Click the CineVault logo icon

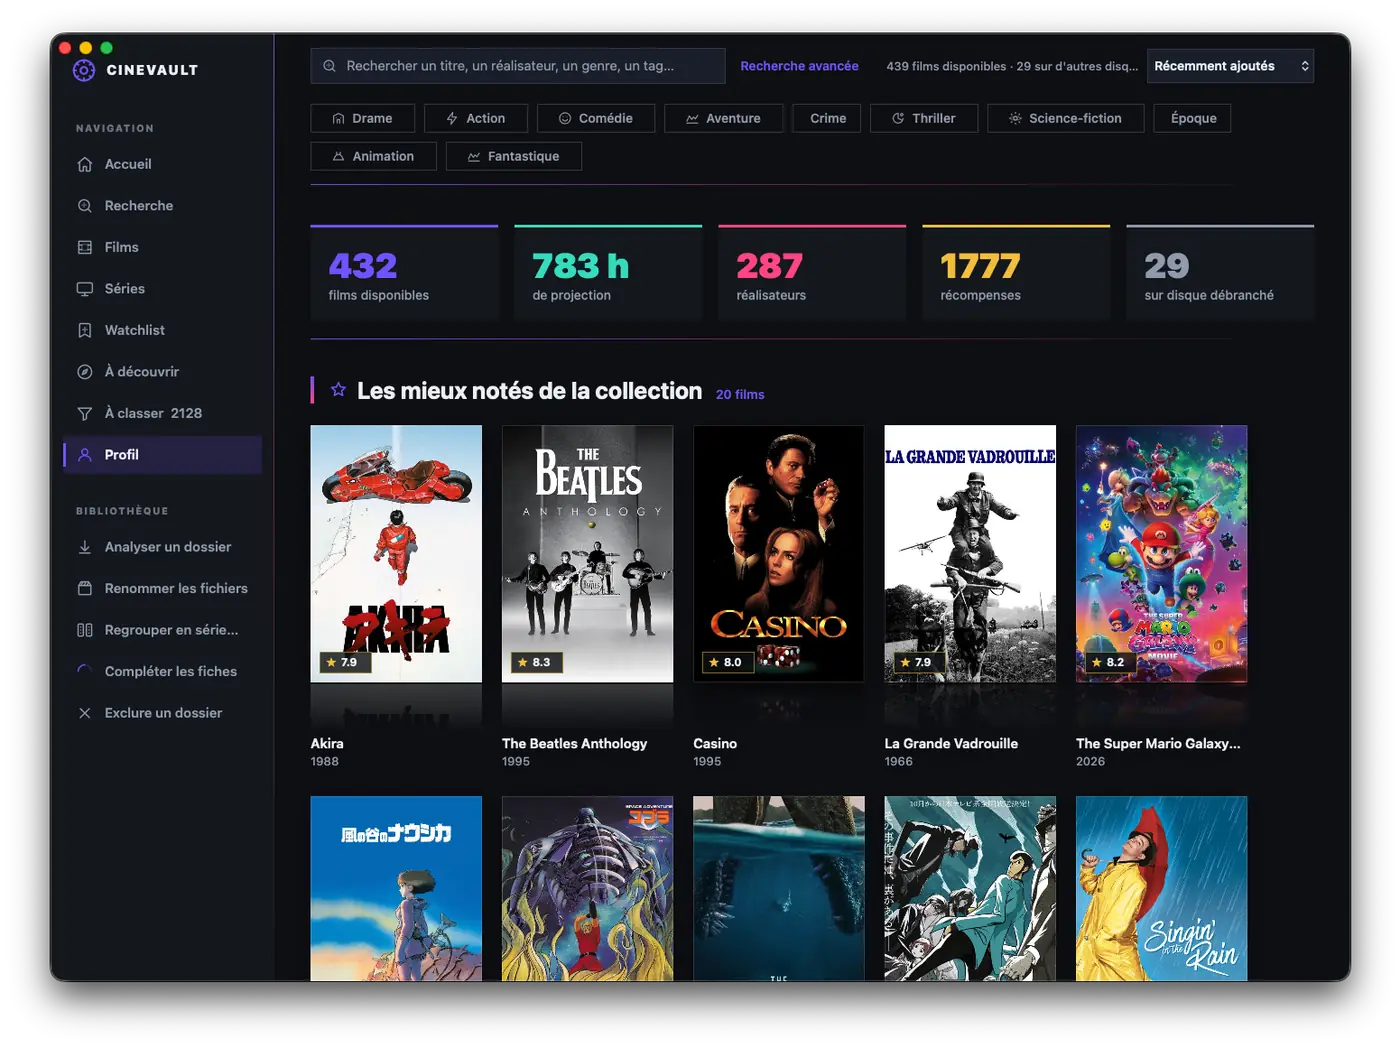pos(84,70)
